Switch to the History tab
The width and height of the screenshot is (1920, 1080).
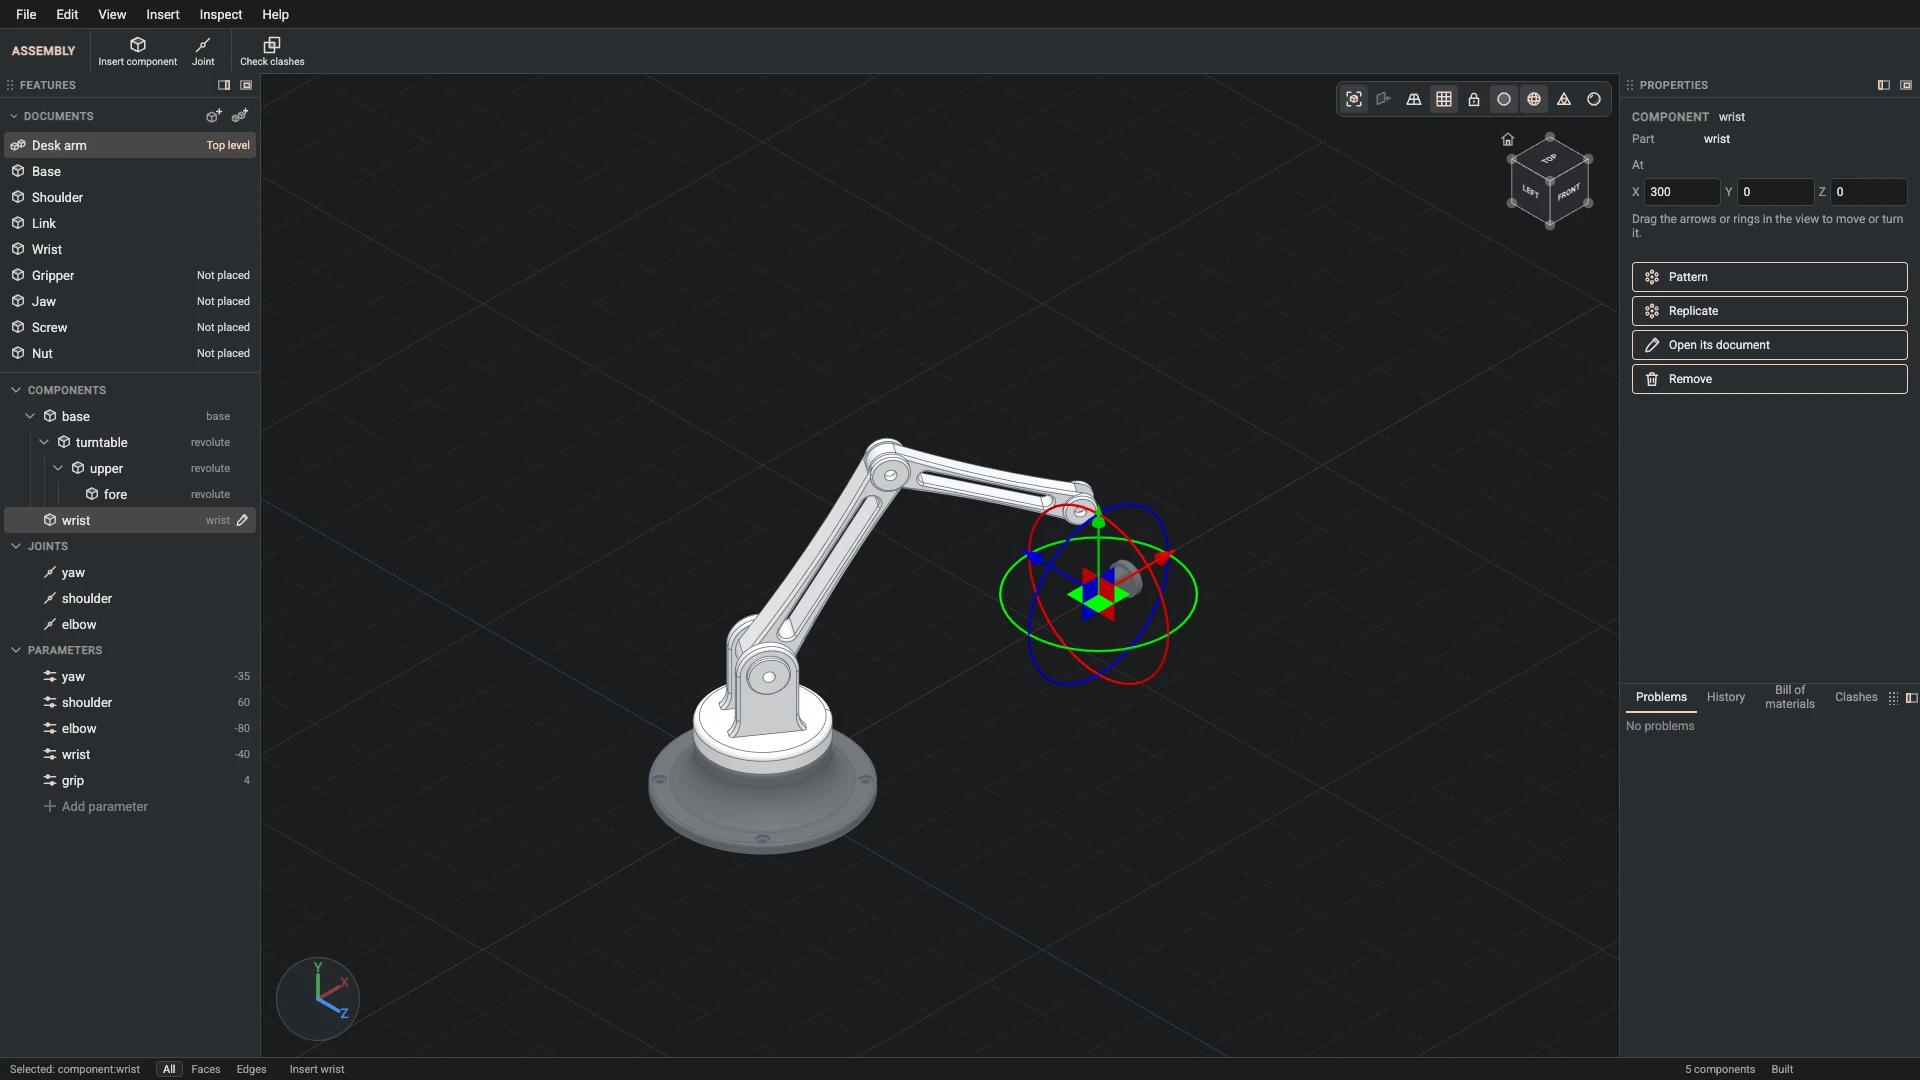tap(1726, 697)
